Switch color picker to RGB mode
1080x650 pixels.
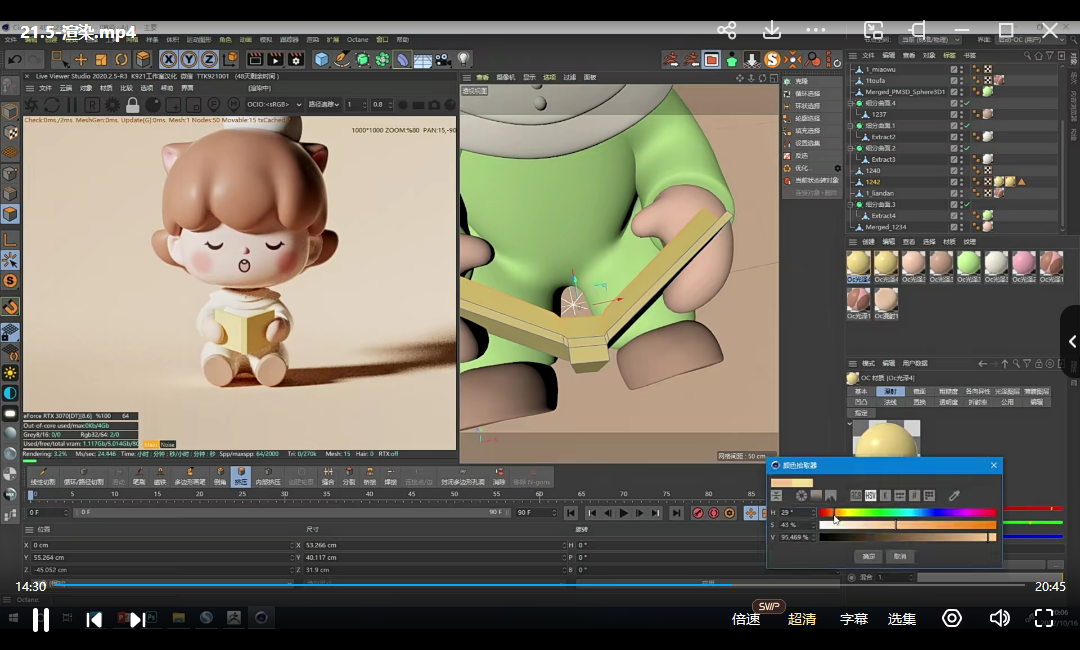pyautogui.click(x=855, y=496)
